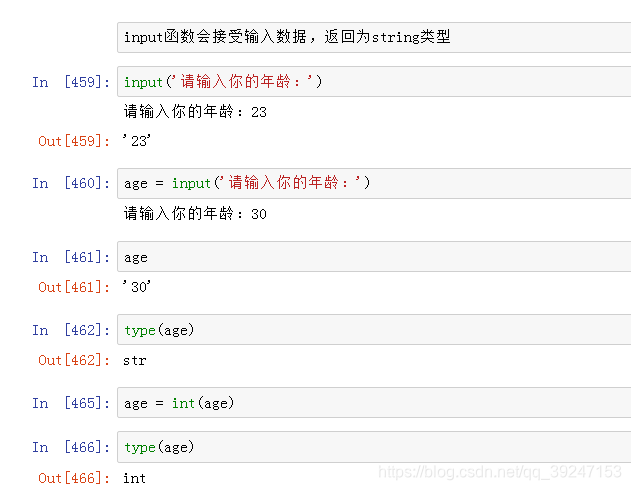631x490 pixels.
Task: Click the In [465] prompt label
Action: pos(71,403)
